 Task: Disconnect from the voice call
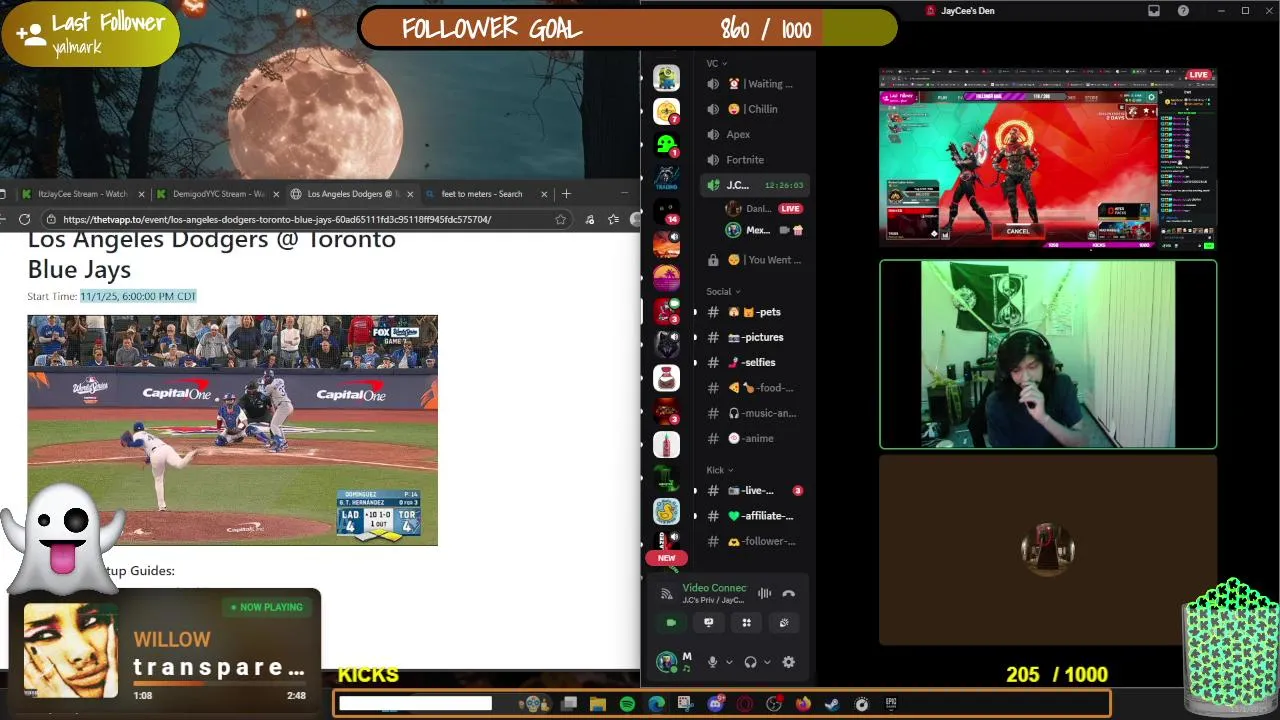789,594
